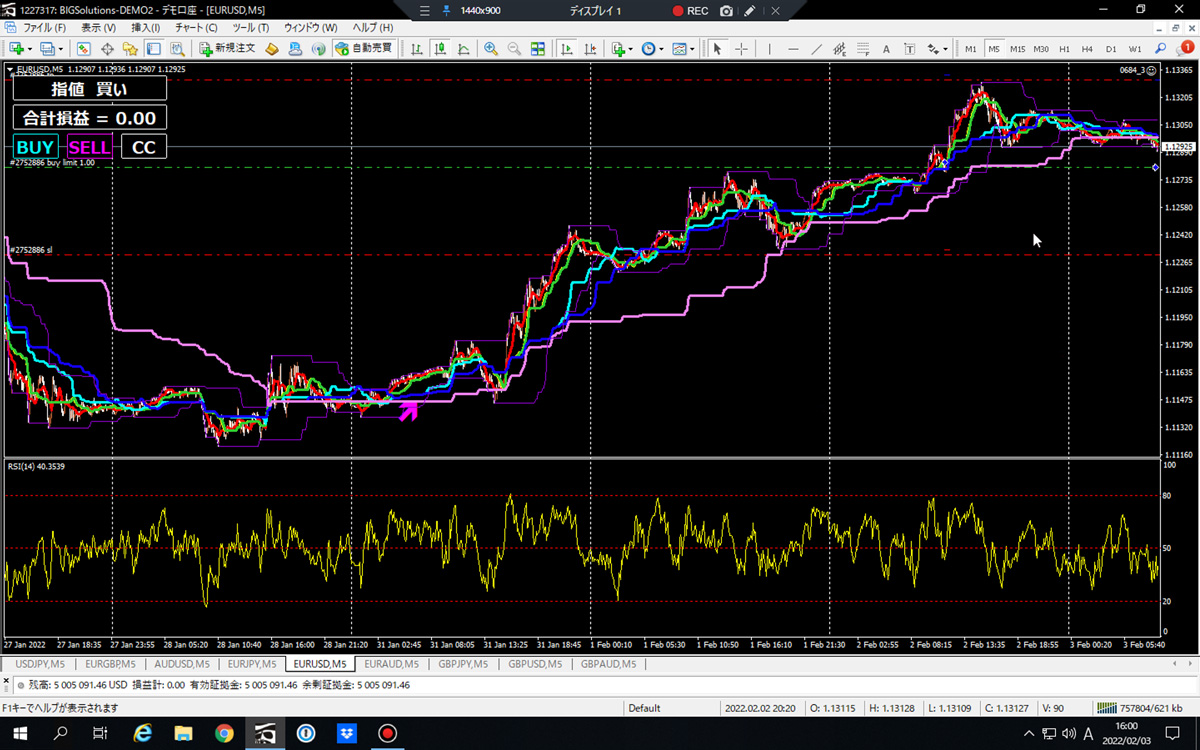The image size is (1200, 750).
Task: Switch to the M15 timeframe
Action: [1017, 48]
